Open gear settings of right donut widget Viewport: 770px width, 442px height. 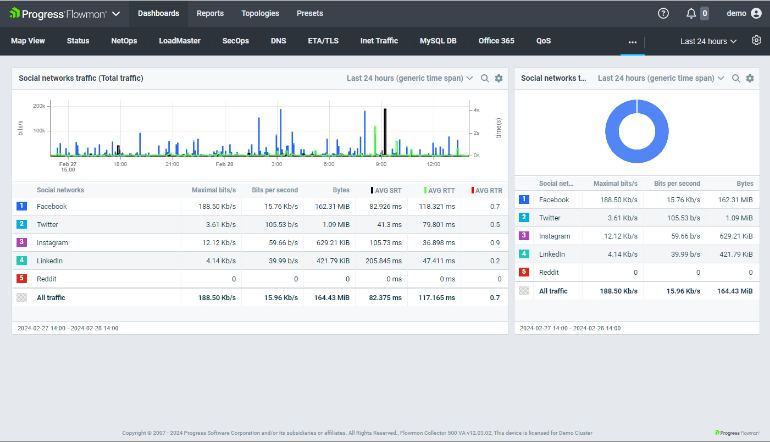point(748,78)
